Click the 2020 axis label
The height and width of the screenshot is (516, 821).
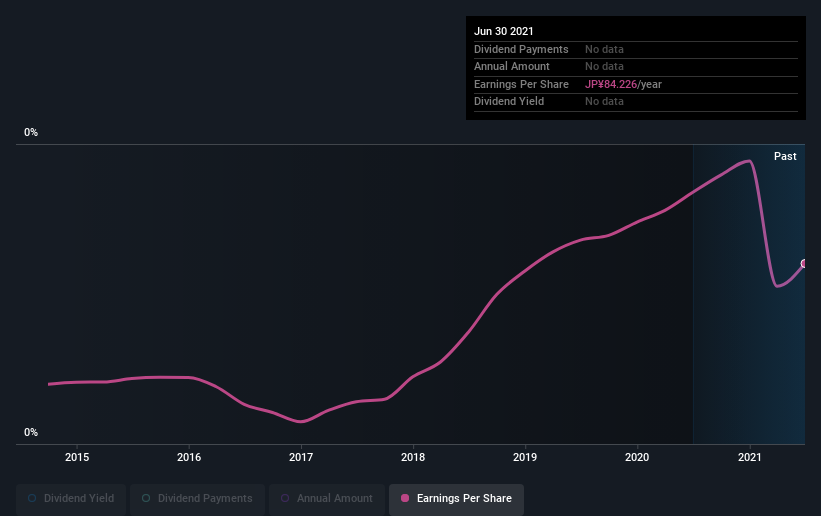point(637,457)
